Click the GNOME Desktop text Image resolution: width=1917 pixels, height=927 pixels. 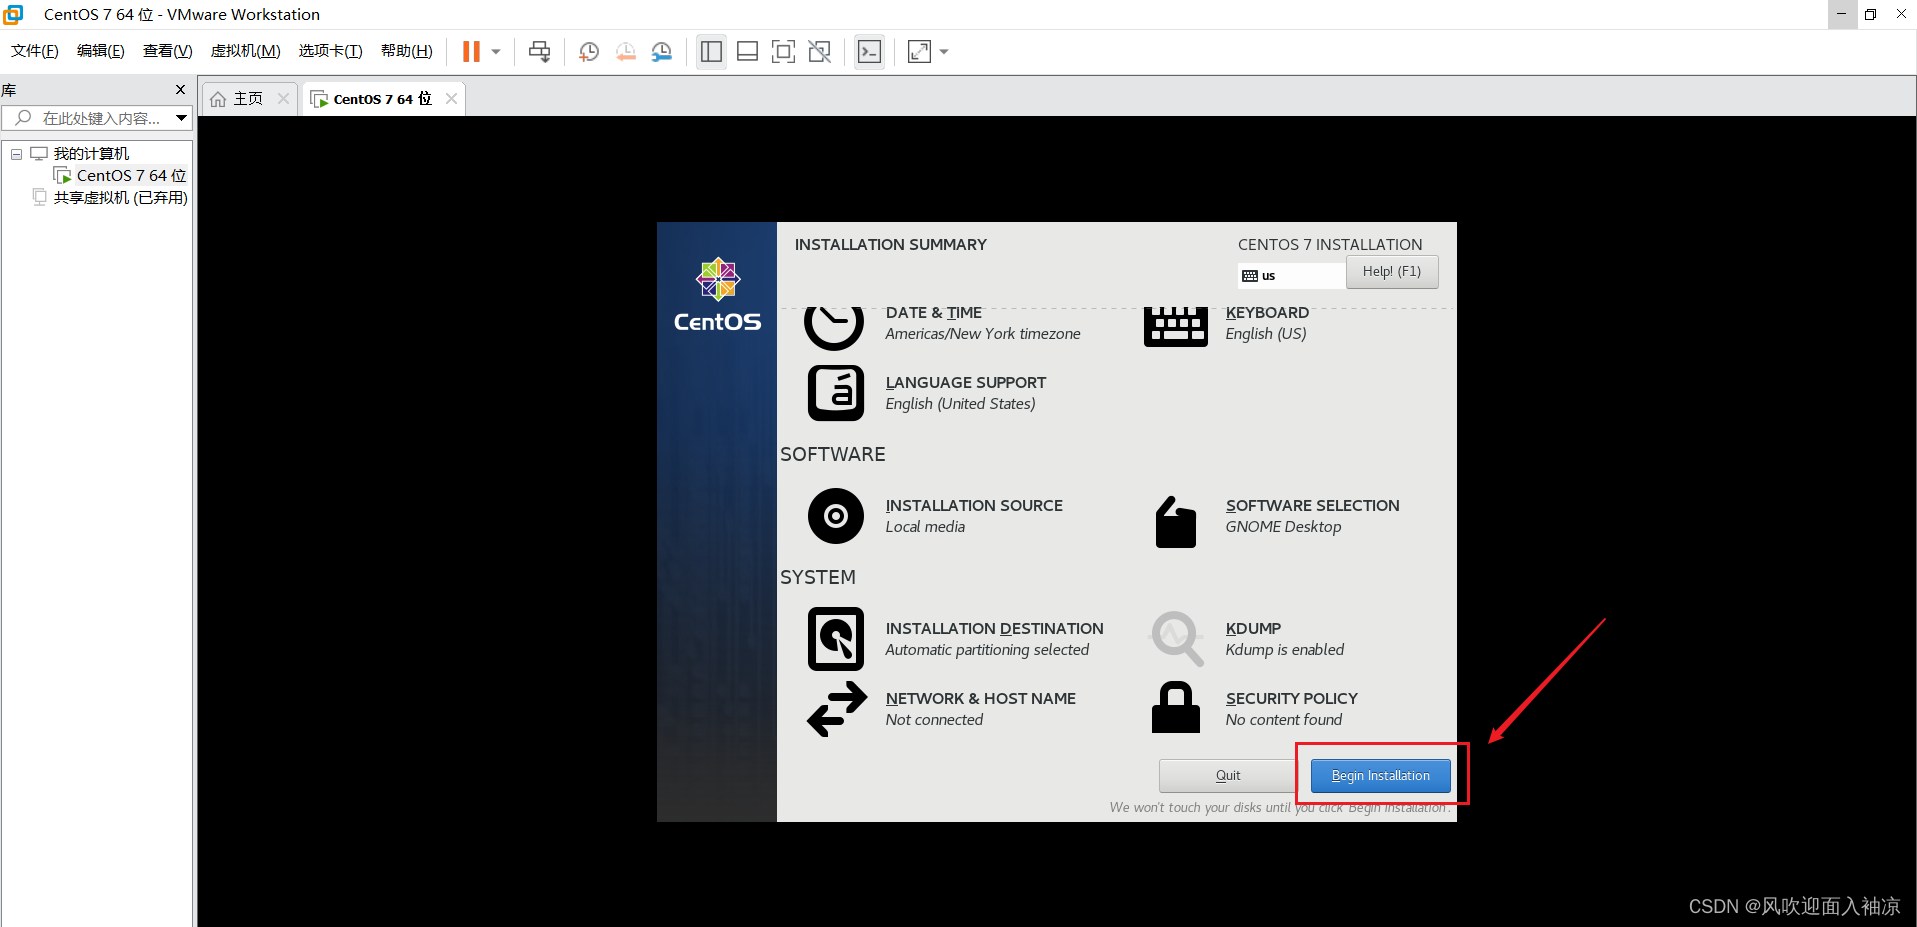click(1284, 527)
